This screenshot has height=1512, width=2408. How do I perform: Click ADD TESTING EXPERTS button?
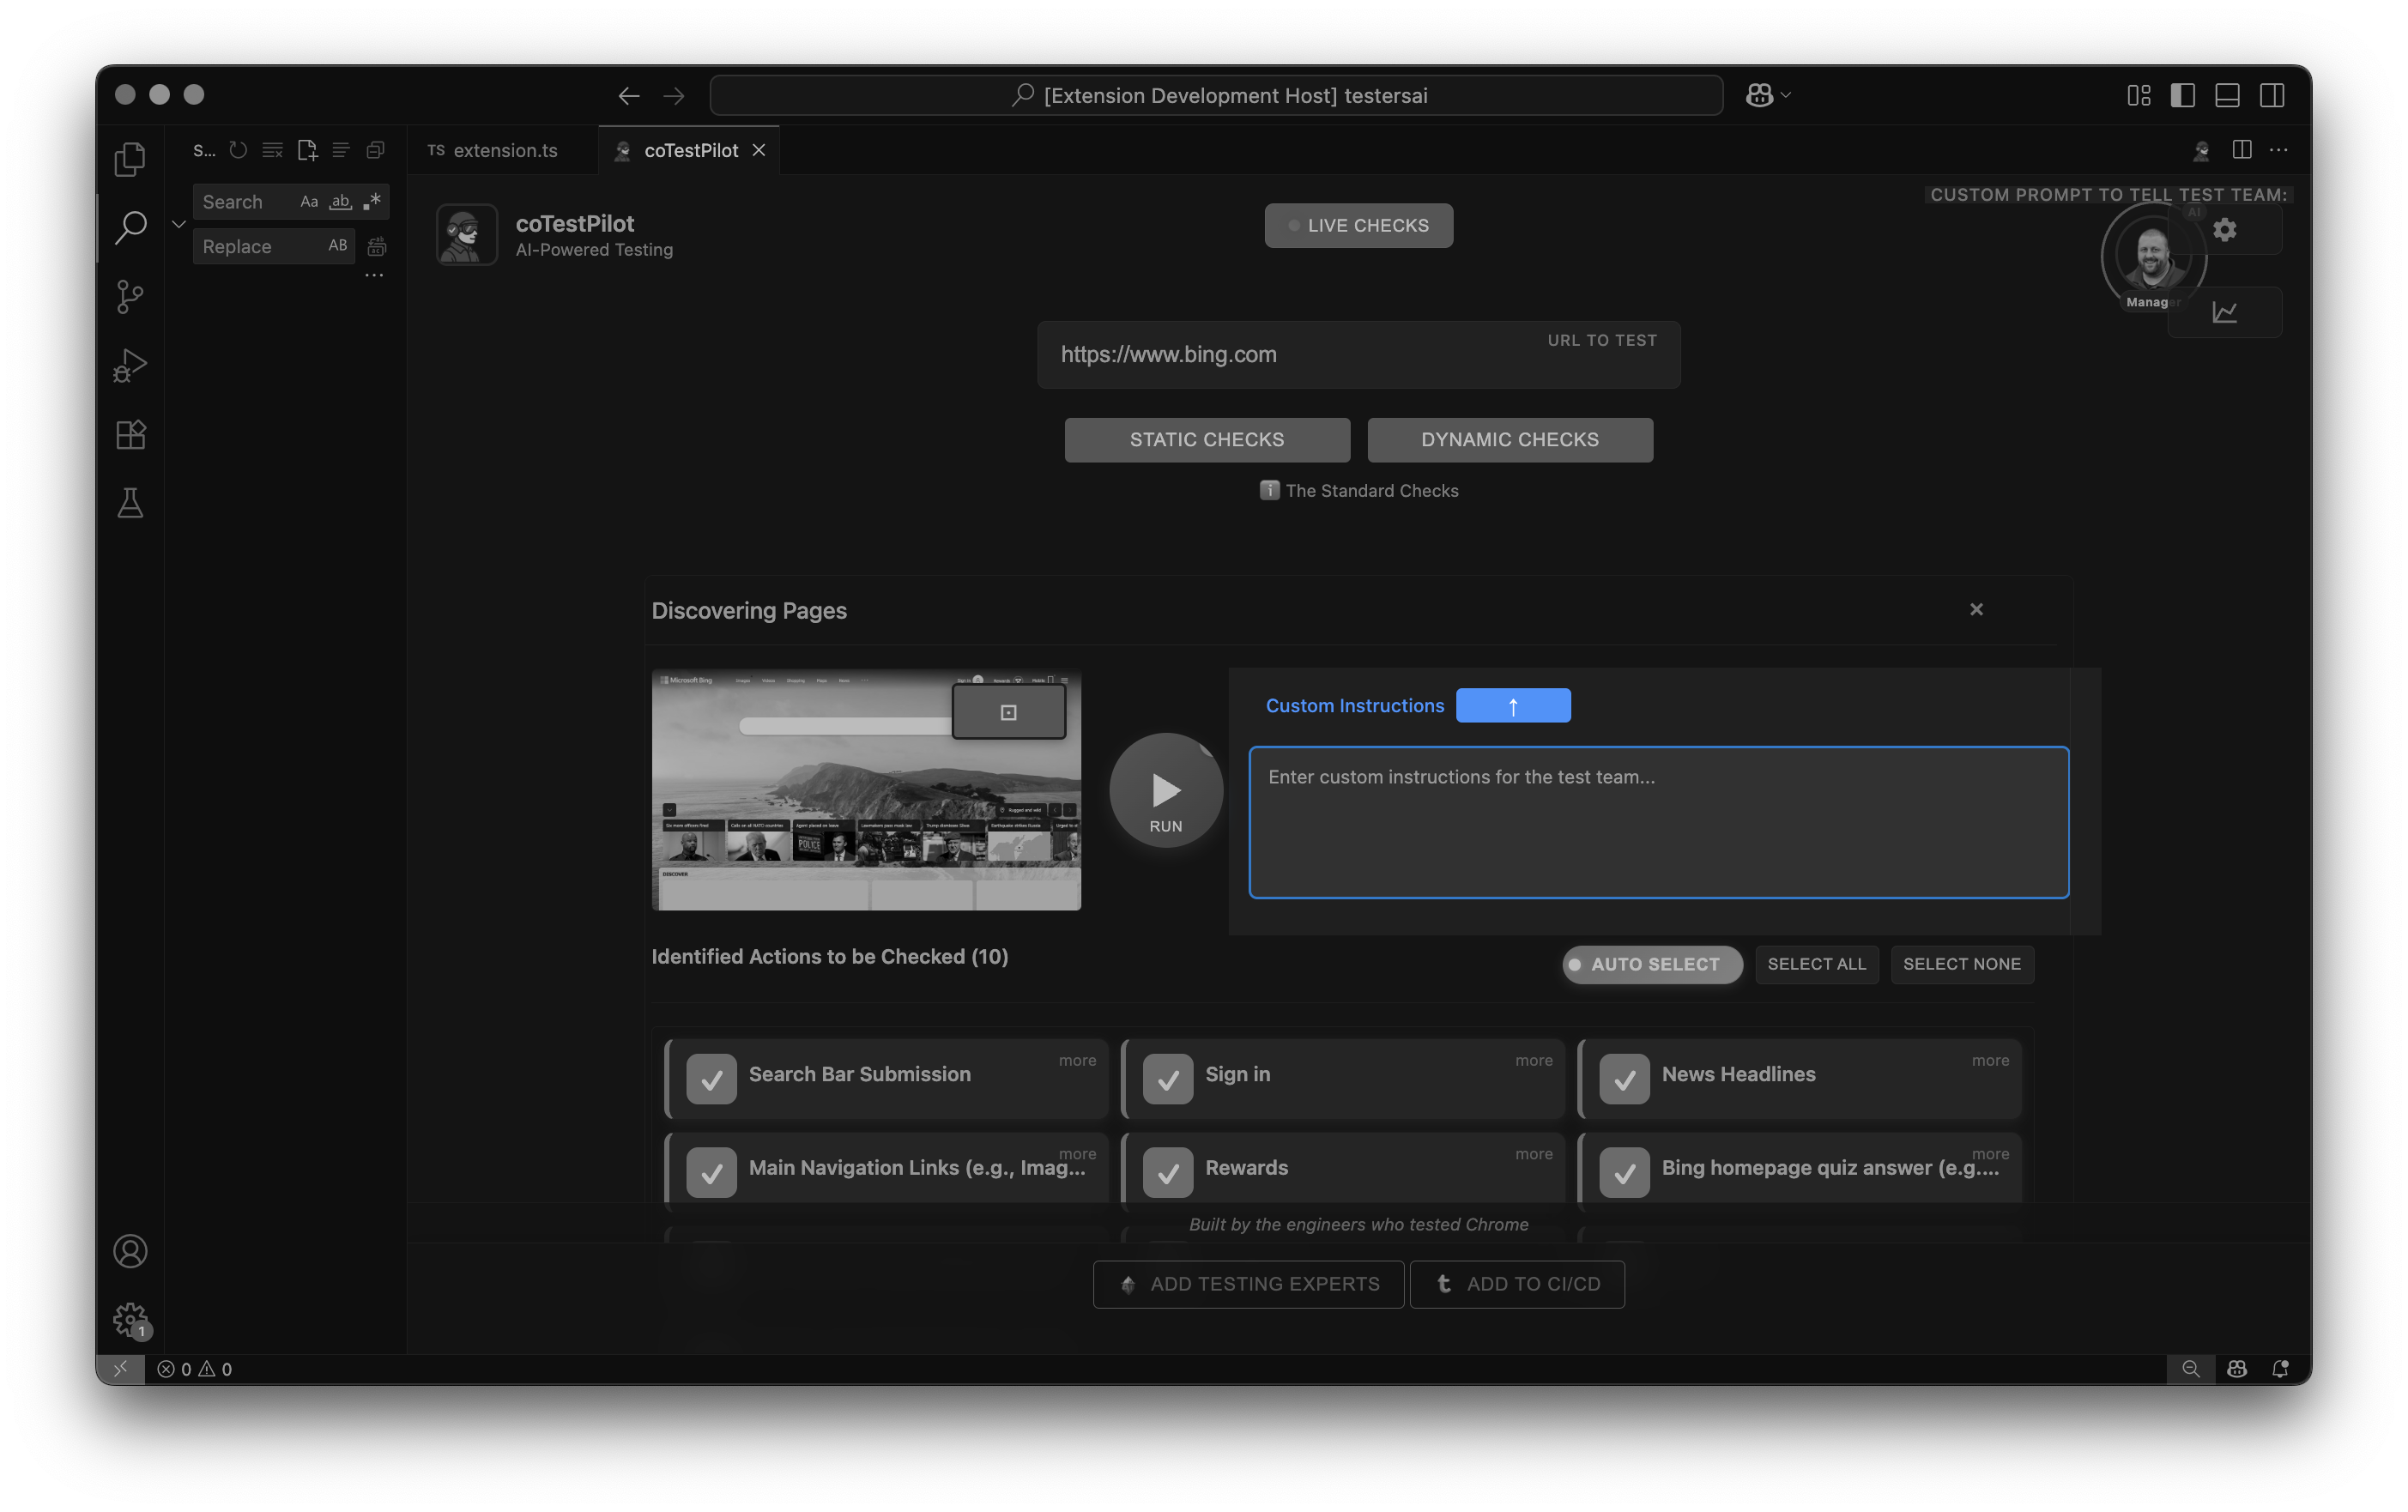pos(1248,1284)
